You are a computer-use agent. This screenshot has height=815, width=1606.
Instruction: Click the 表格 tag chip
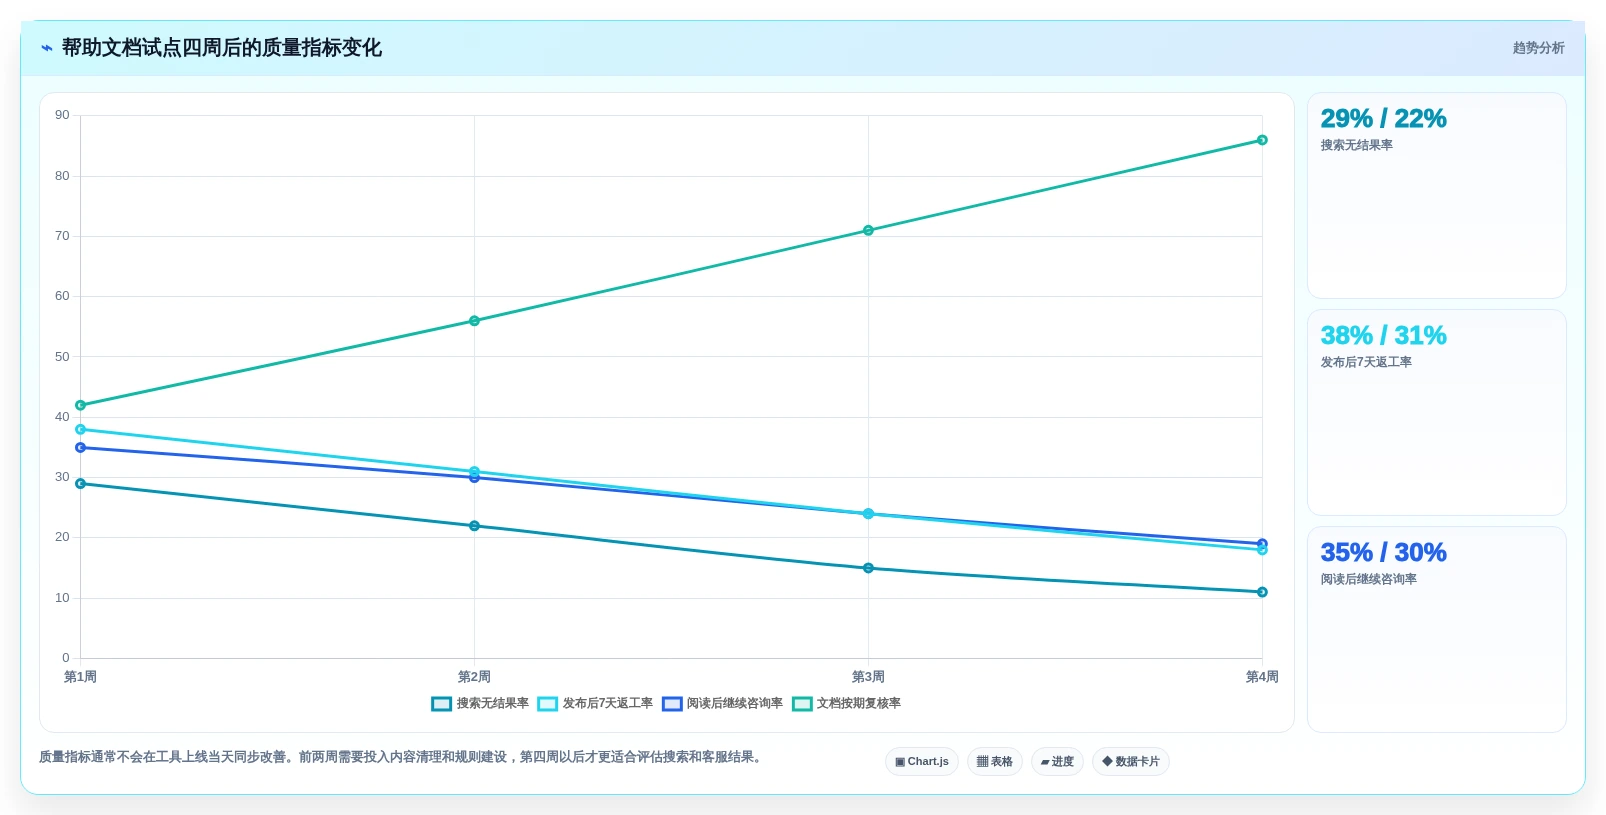coord(995,762)
